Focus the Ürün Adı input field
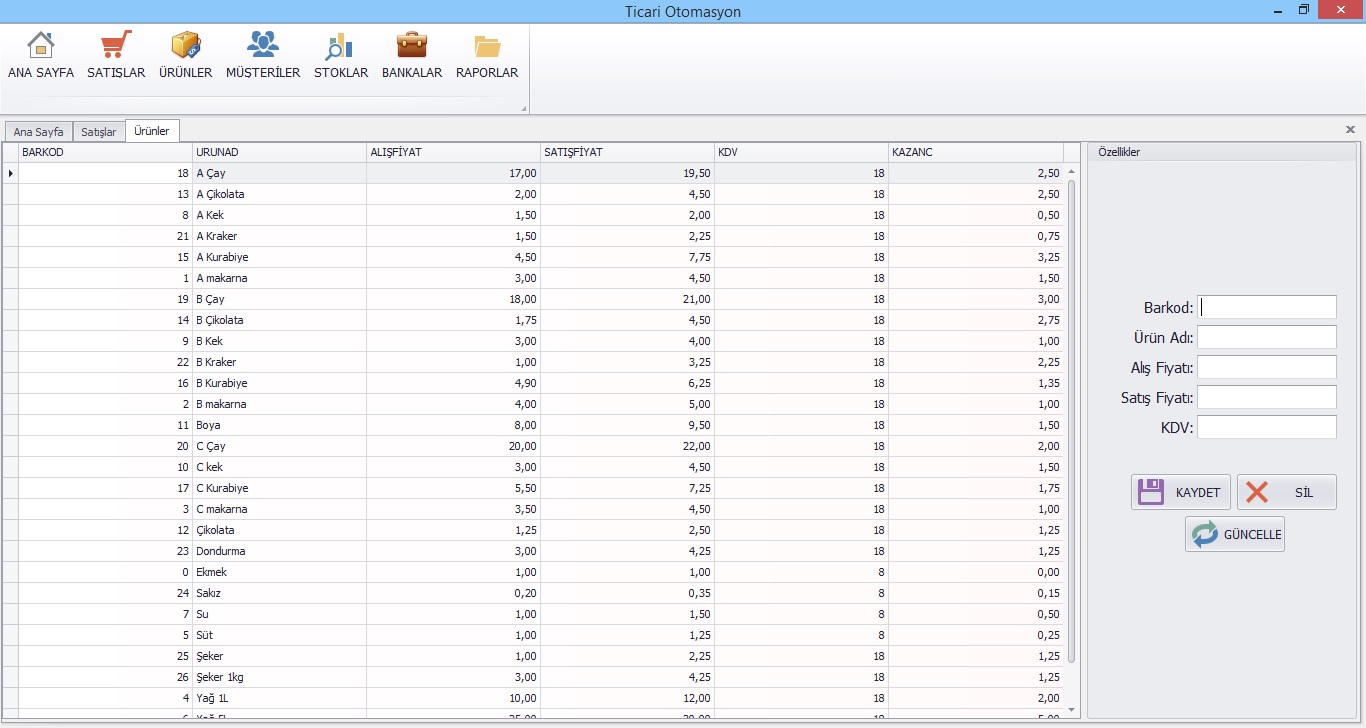The image size is (1366, 728). pos(1267,337)
